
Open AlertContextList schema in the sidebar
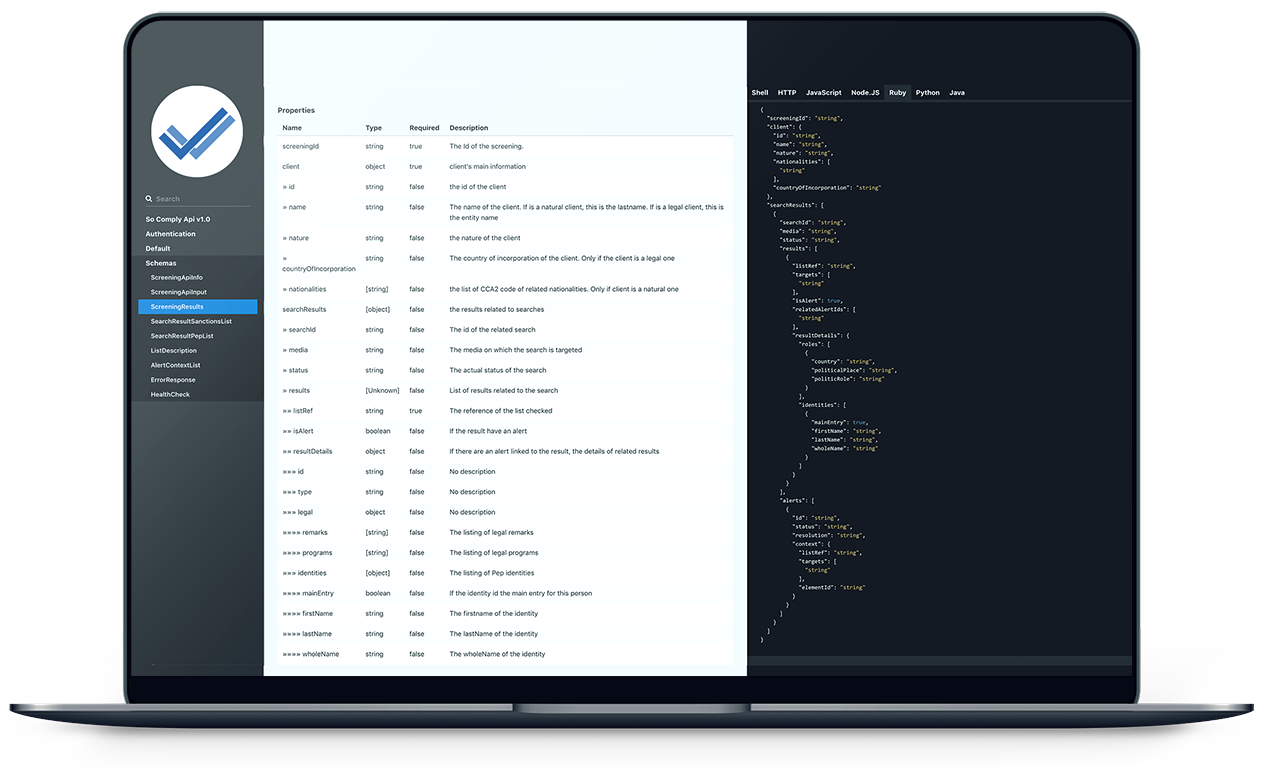tap(176, 365)
